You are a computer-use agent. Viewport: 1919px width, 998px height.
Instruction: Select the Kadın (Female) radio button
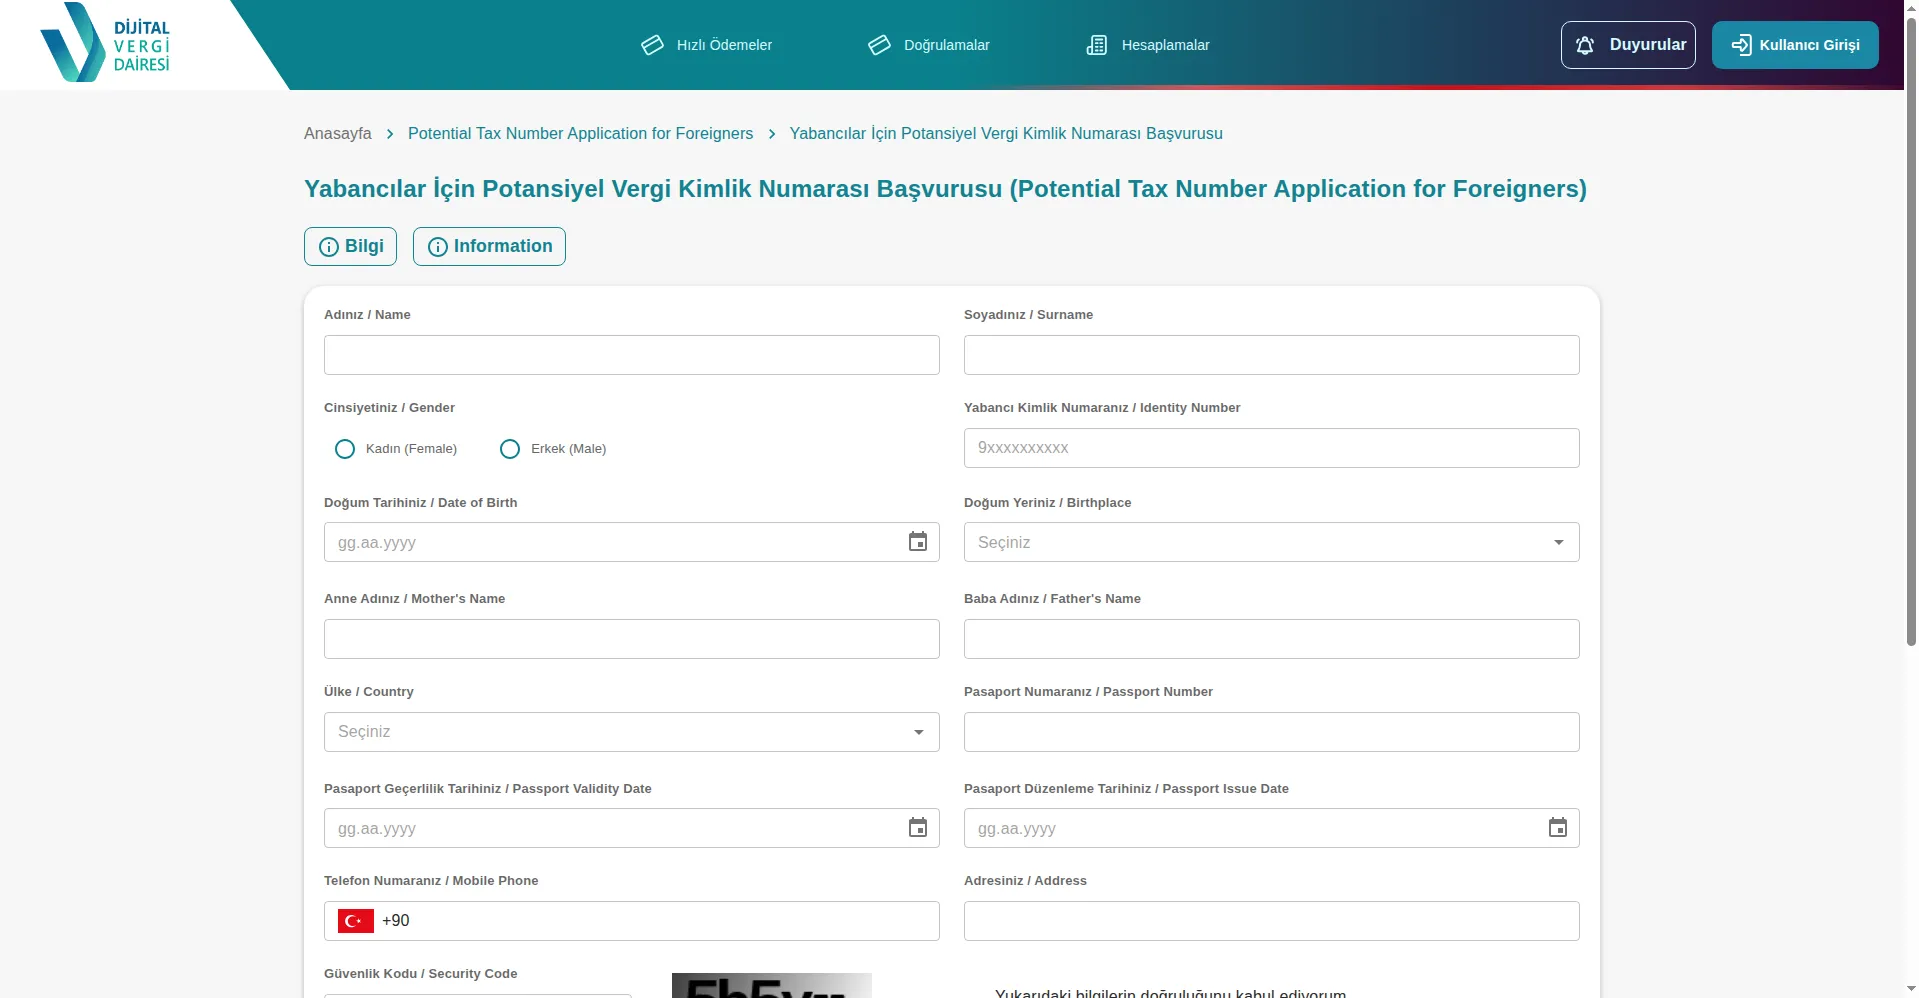point(345,449)
